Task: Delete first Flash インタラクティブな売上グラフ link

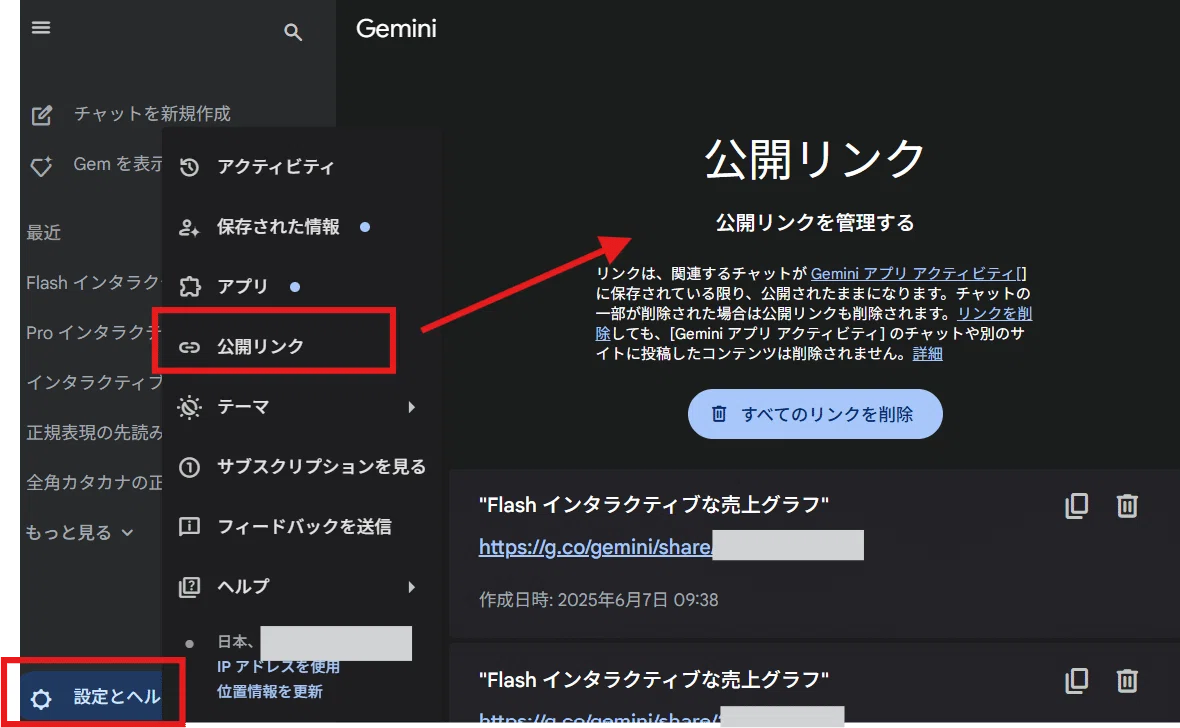Action: coord(1127,505)
